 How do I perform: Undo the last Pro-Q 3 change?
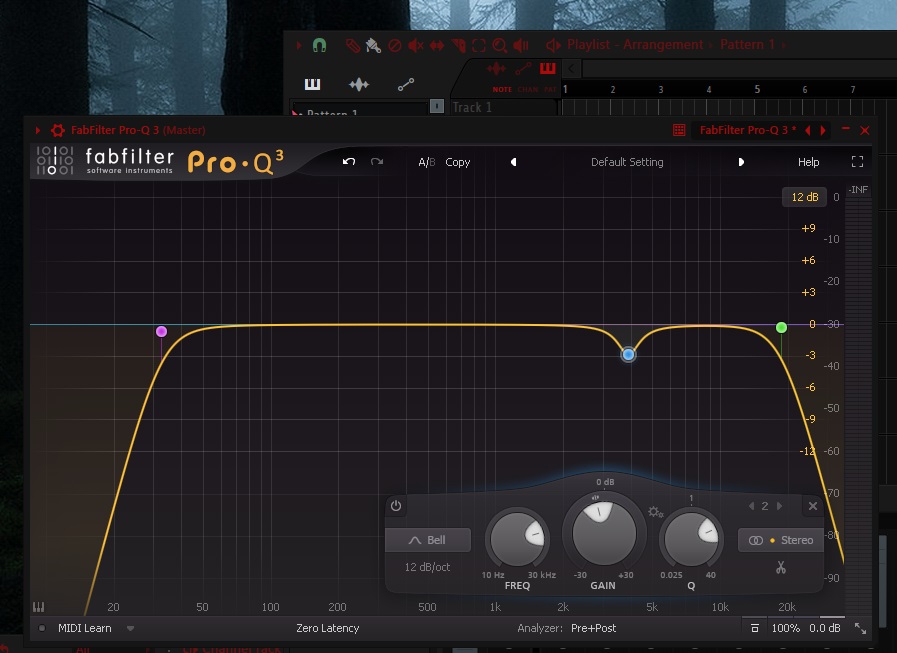[x=349, y=162]
